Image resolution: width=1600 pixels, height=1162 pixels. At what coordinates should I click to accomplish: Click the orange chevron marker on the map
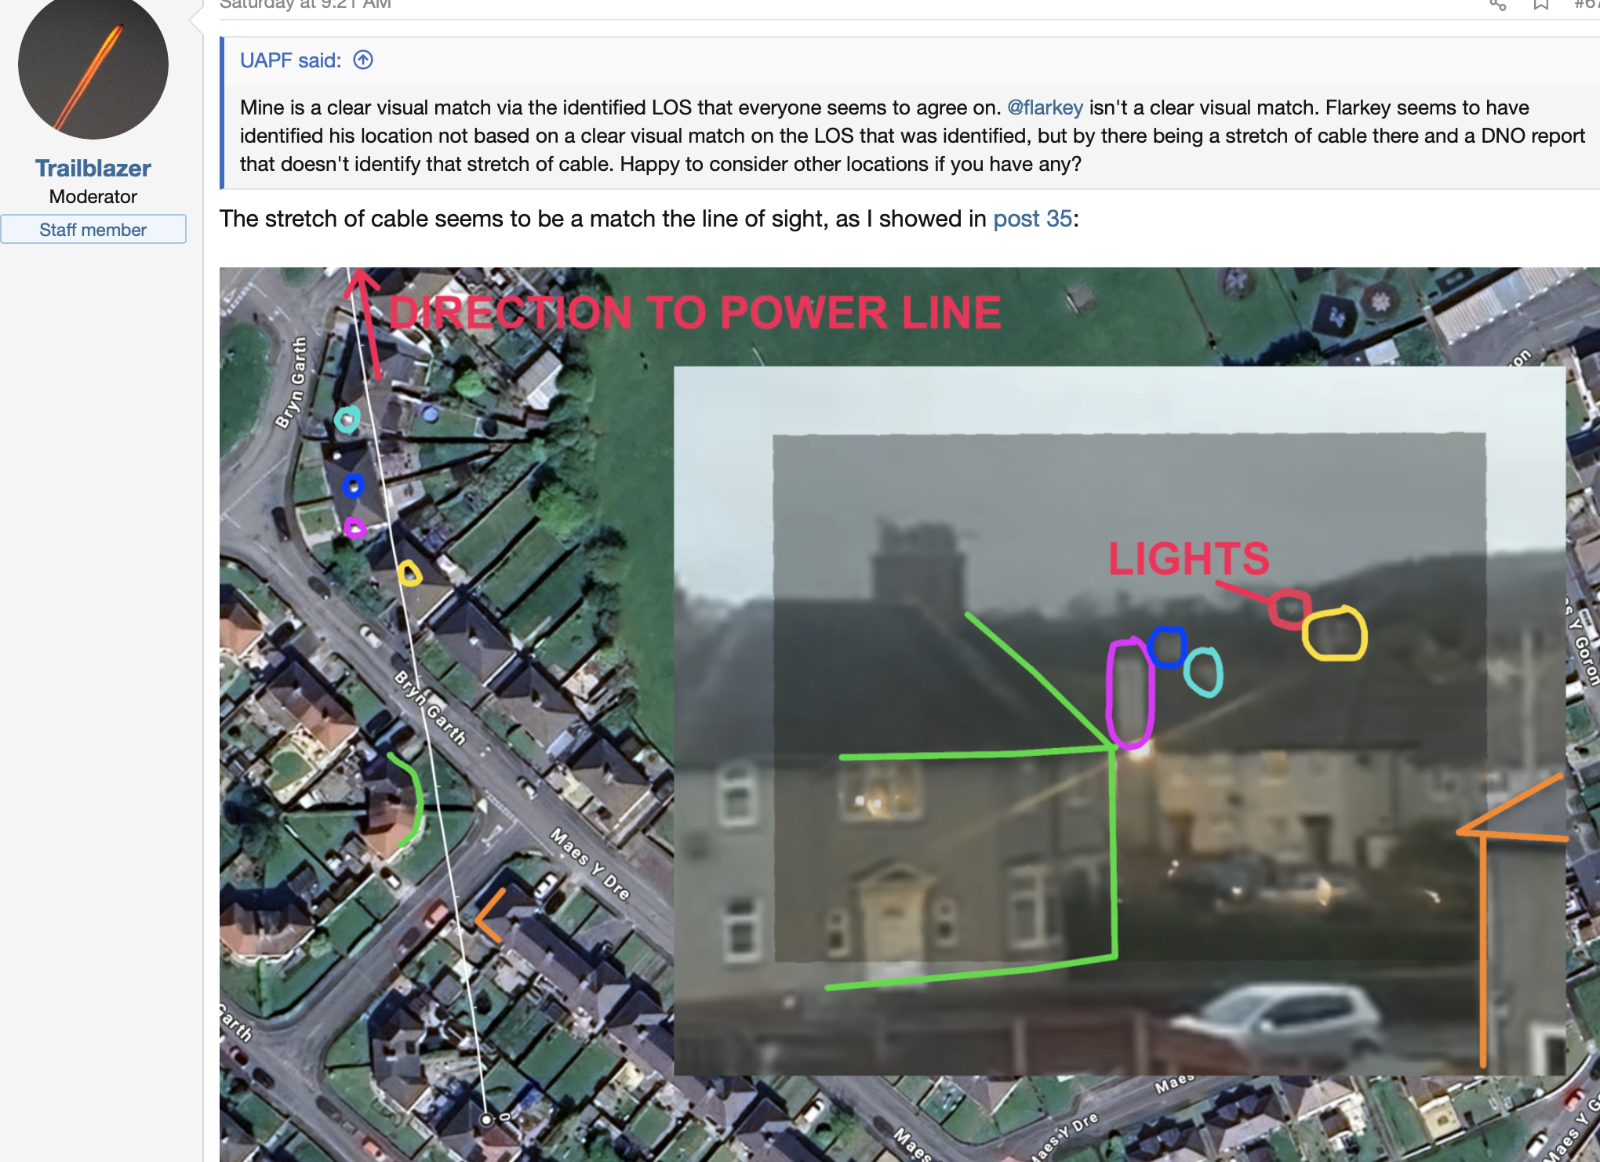click(x=490, y=915)
